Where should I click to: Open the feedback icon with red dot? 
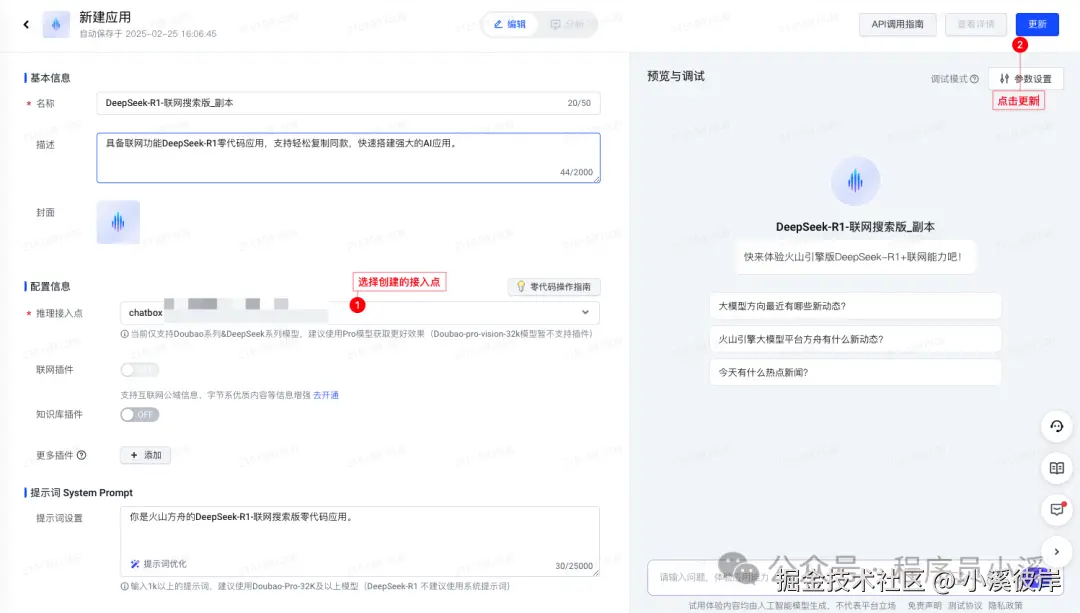[x=1057, y=509]
